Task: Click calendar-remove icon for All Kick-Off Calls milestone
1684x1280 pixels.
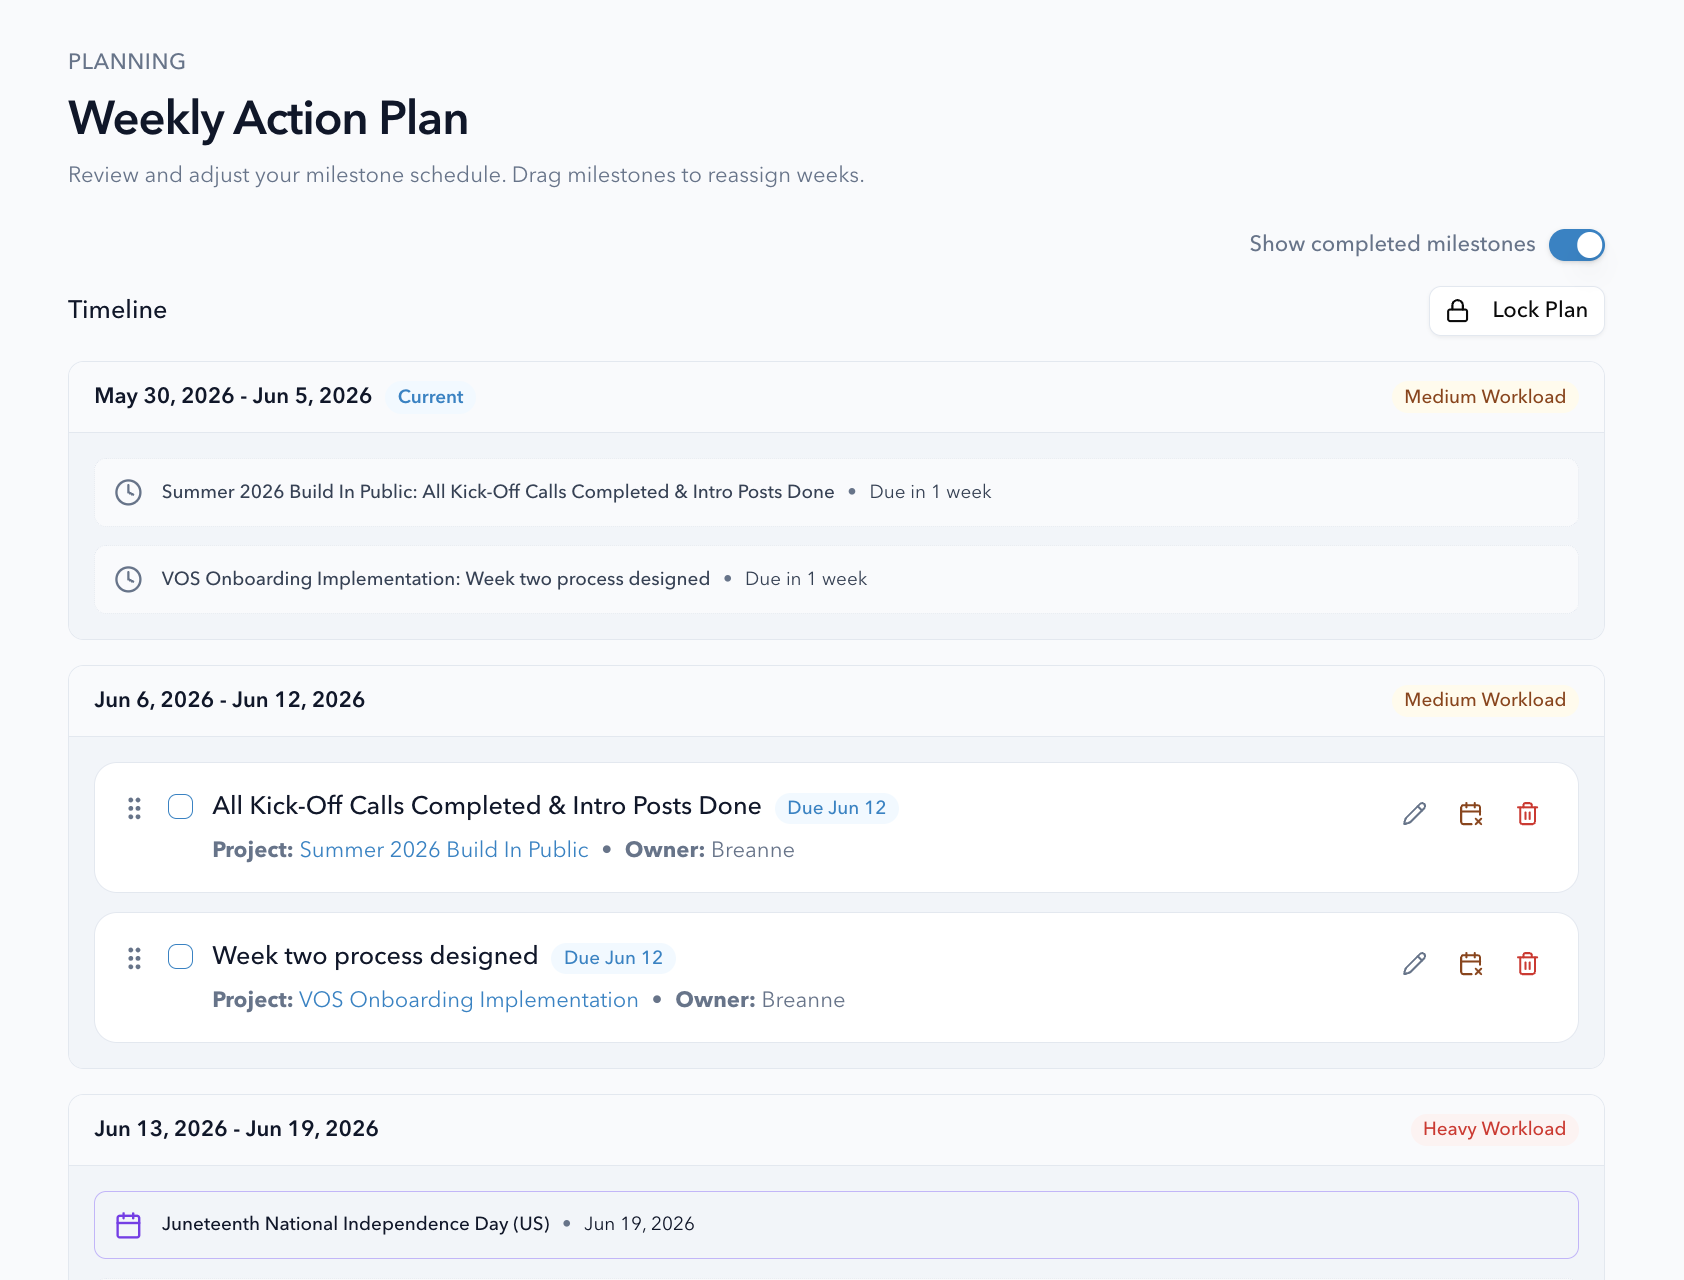Action: pos(1471,814)
